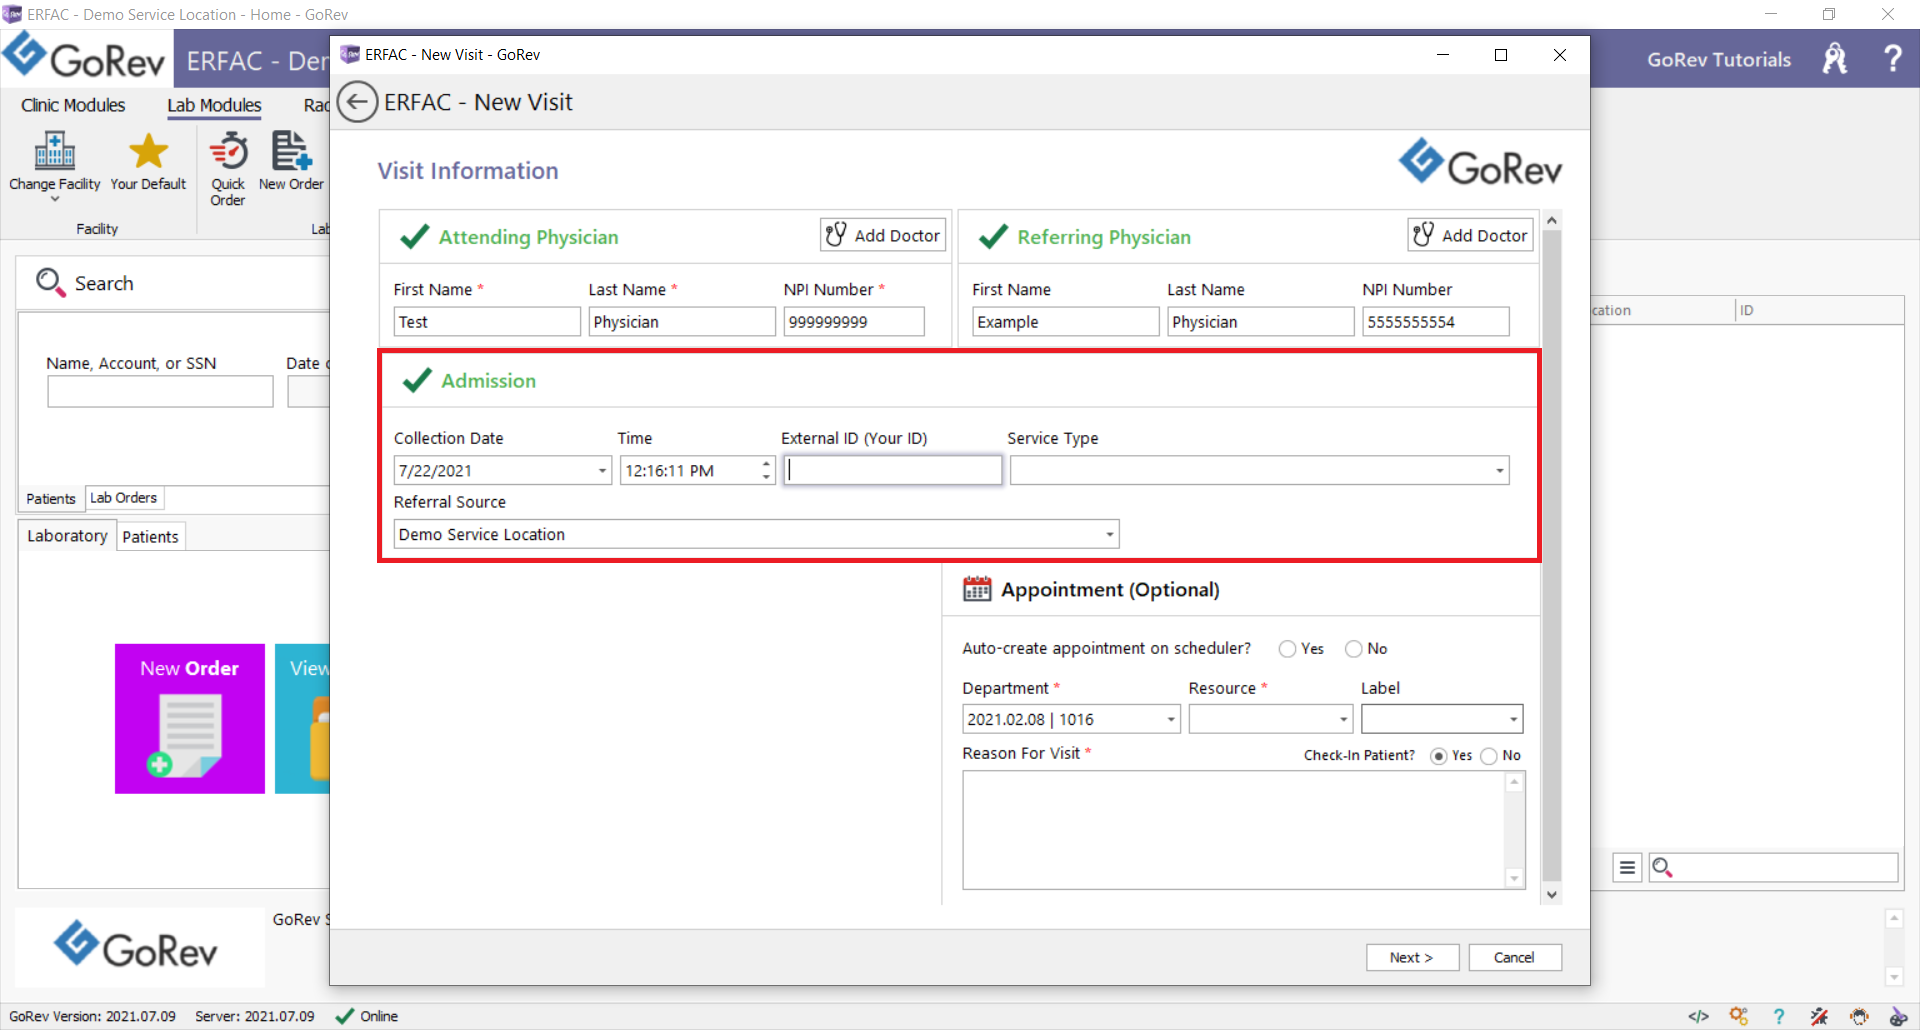This screenshot has width=1920, height=1030.
Task: Click the scrollbar up arrow in New Visit
Action: click(1552, 220)
